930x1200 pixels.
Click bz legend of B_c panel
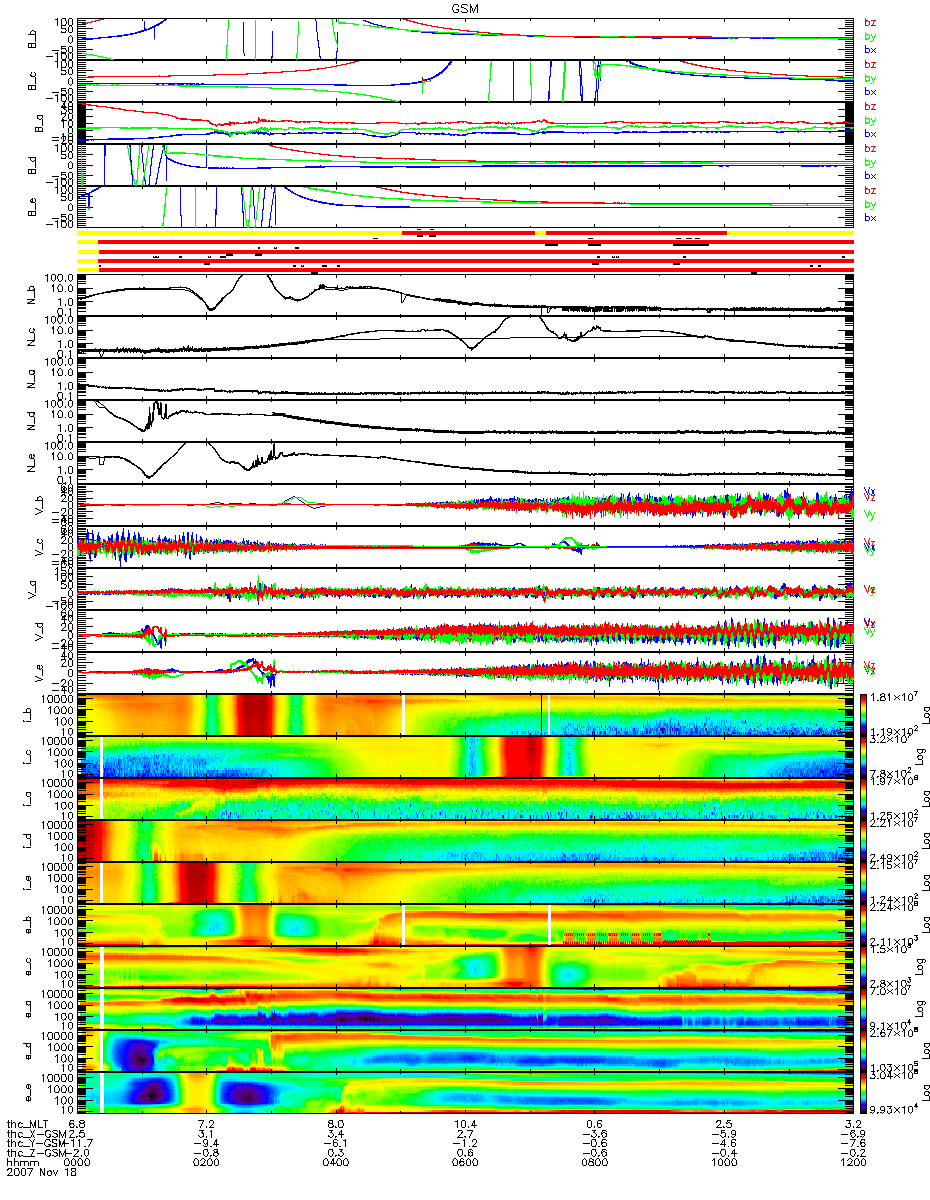point(870,64)
